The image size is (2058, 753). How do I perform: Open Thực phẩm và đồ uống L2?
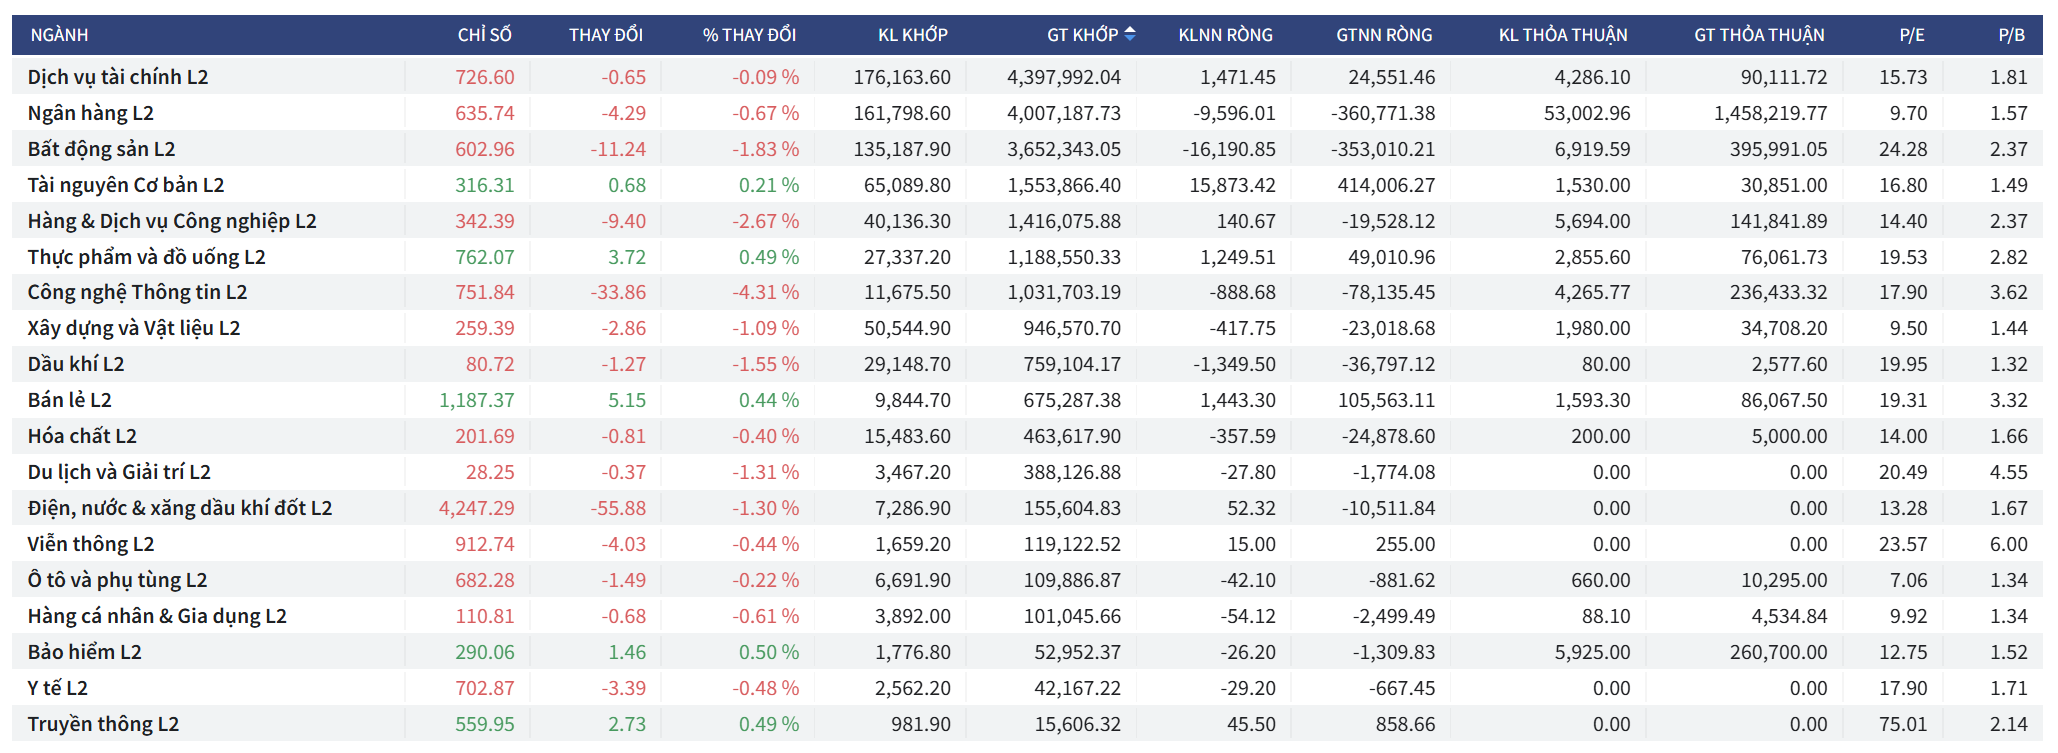[146, 257]
